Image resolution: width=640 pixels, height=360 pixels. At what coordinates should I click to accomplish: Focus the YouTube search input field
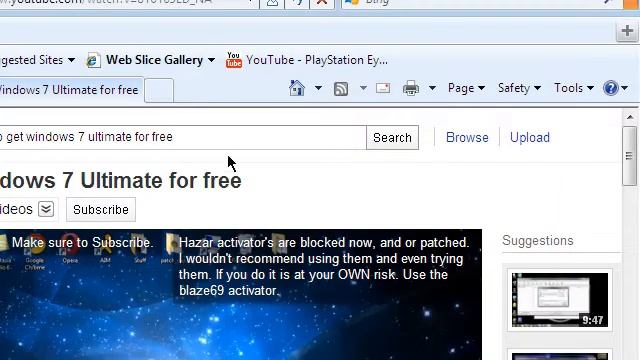click(183, 137)
